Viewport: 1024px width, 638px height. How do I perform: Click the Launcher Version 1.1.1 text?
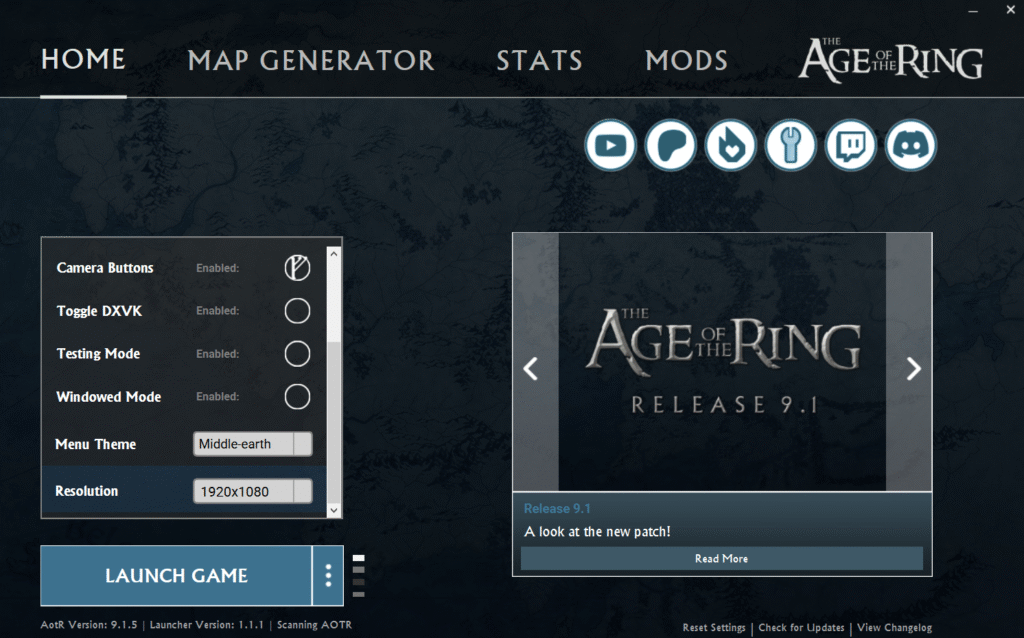point(206,625)
